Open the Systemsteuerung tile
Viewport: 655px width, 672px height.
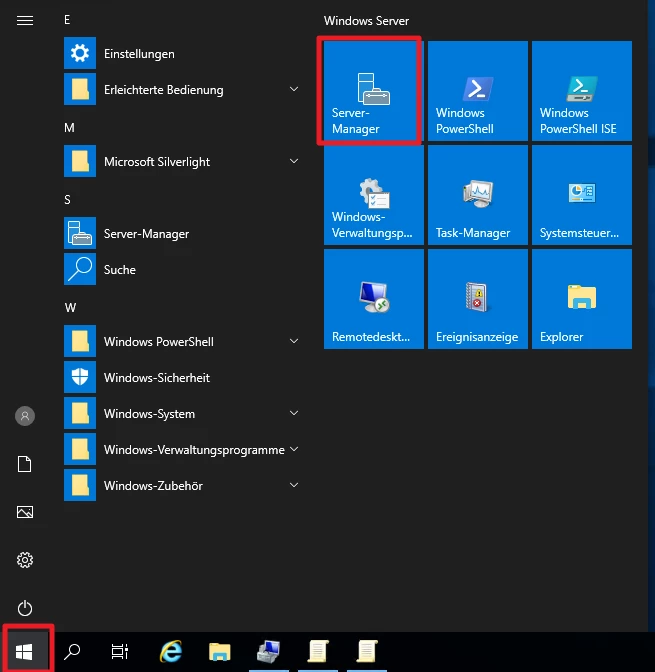pyautogui.click(x=581, y=195)
